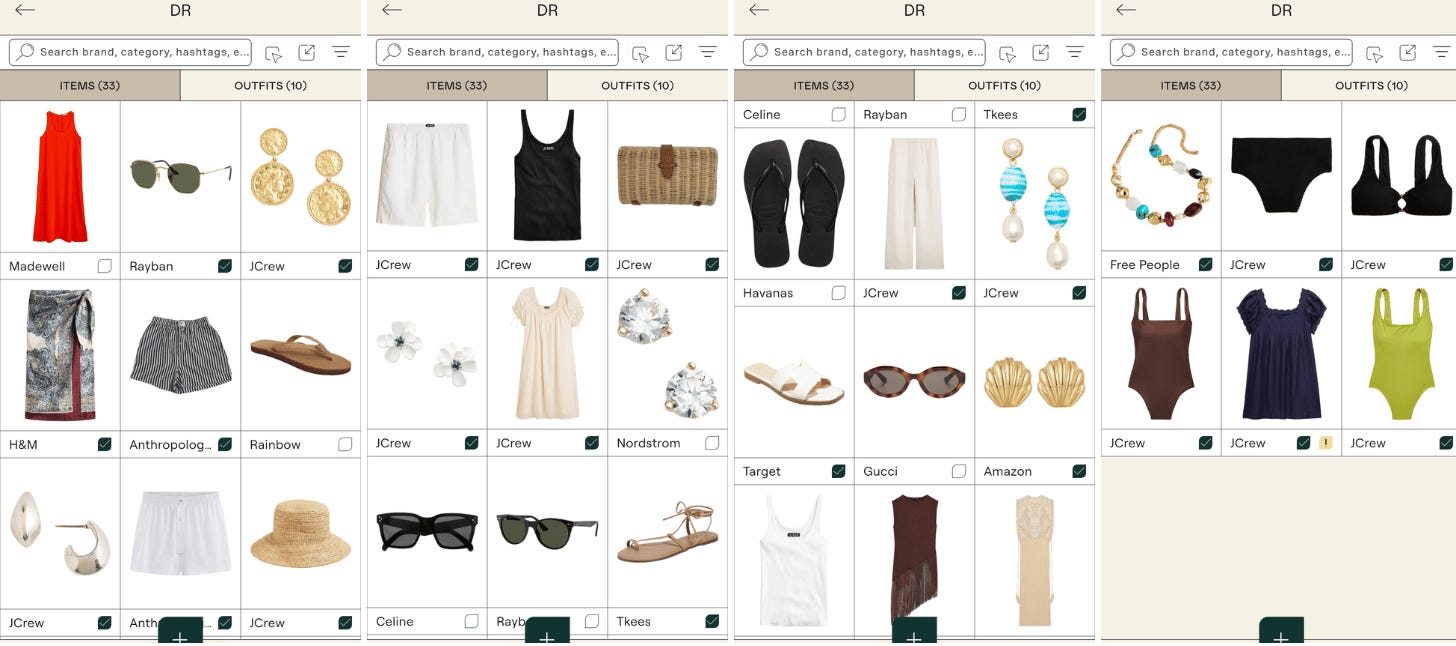Image resolution: width=1456 pixels, height=646 pixels.
Task: Tick the Nordstrom stud earrings checkbox
Action: pos(712,443)
